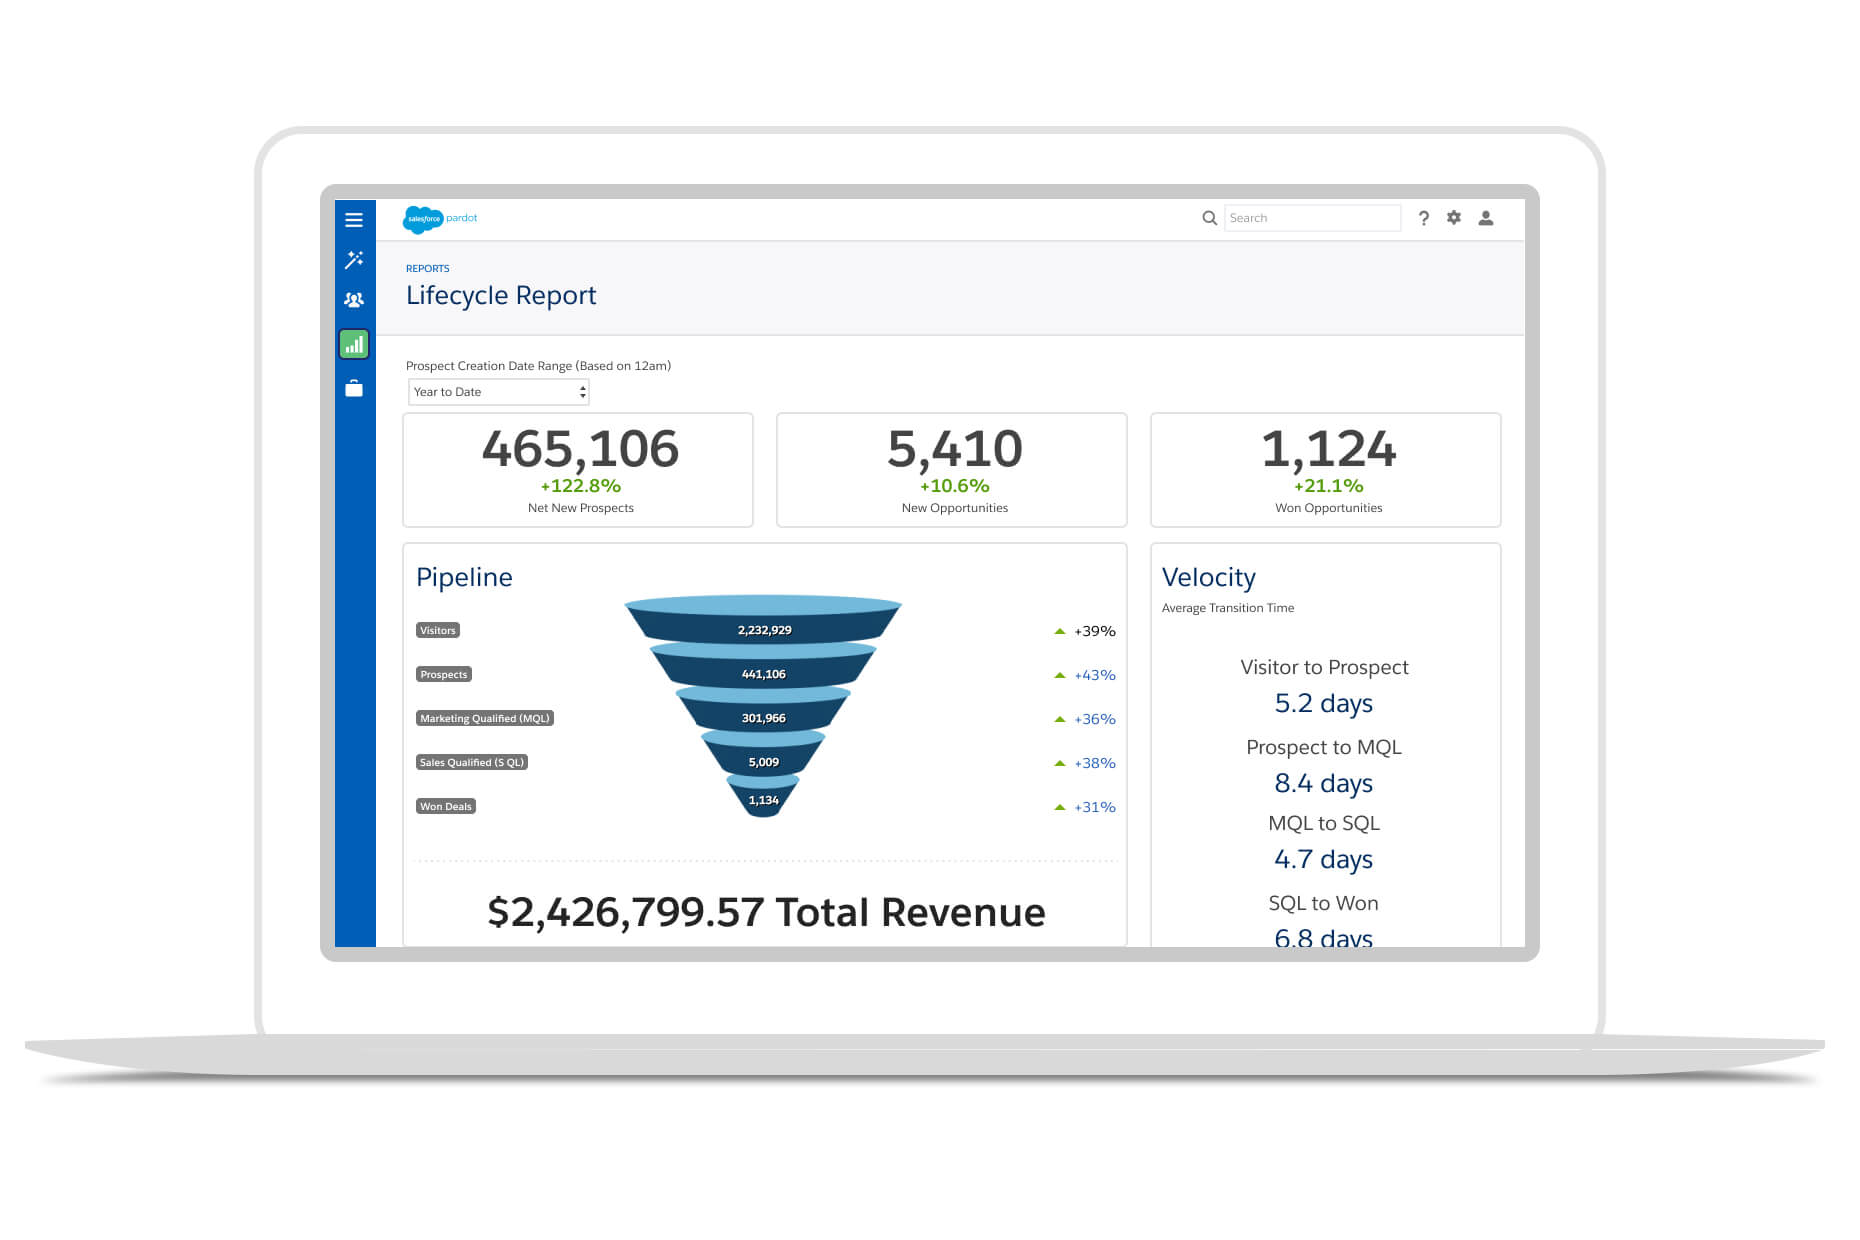The width and height of the screenshot is (1860, 1240).
Task: Open the settings gear icon
Action: point(1454,217)
